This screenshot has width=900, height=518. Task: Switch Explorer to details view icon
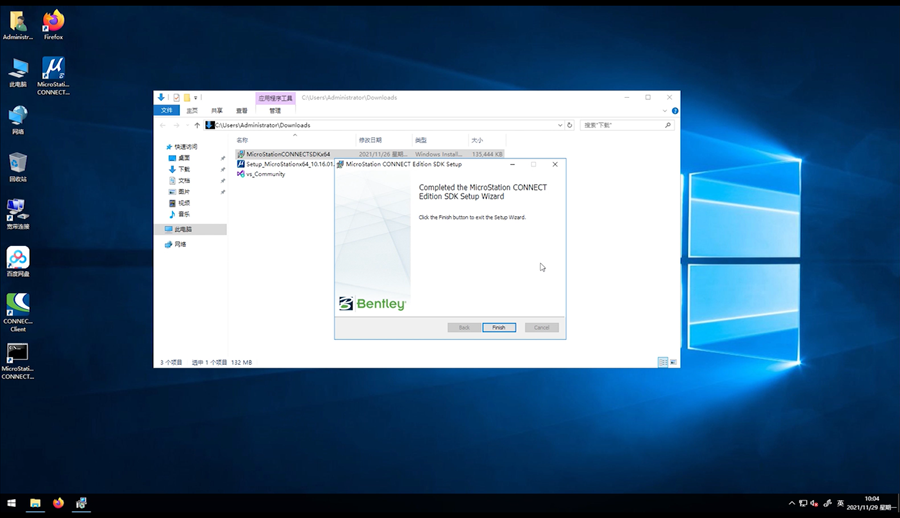[x=663, y=362]
